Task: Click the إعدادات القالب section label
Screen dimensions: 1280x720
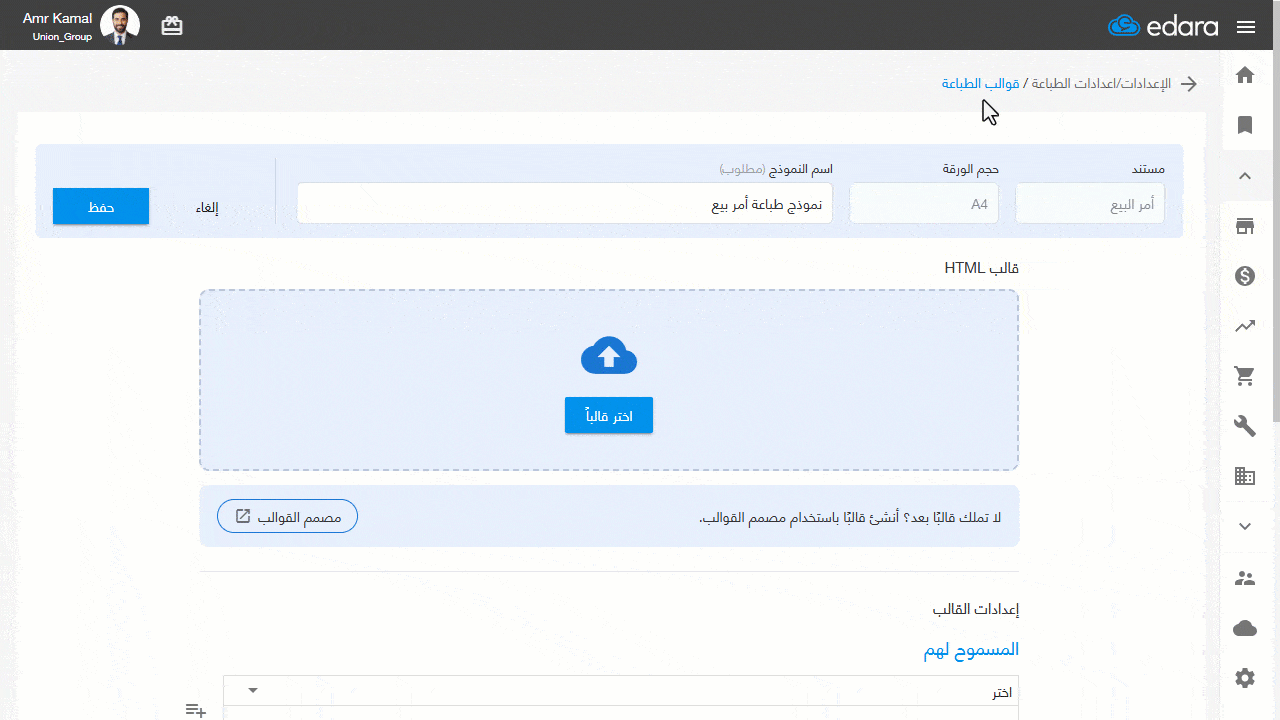Action: pos(976,609)
